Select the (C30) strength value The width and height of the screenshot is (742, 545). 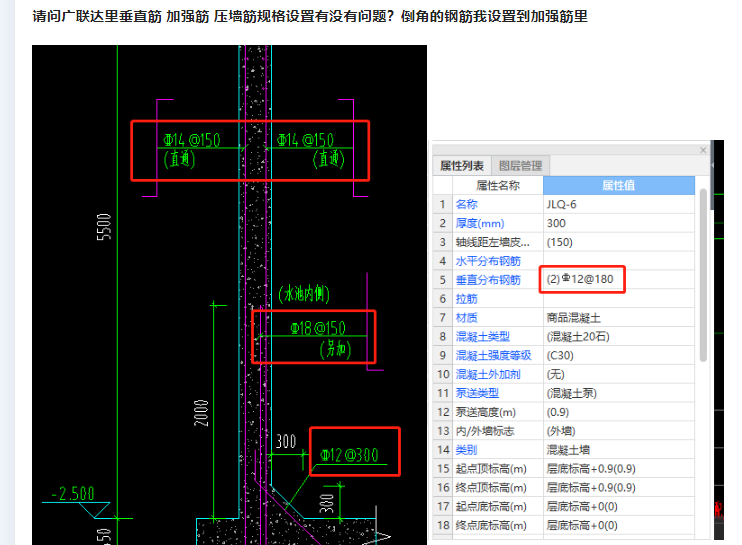tap(619, 355)
